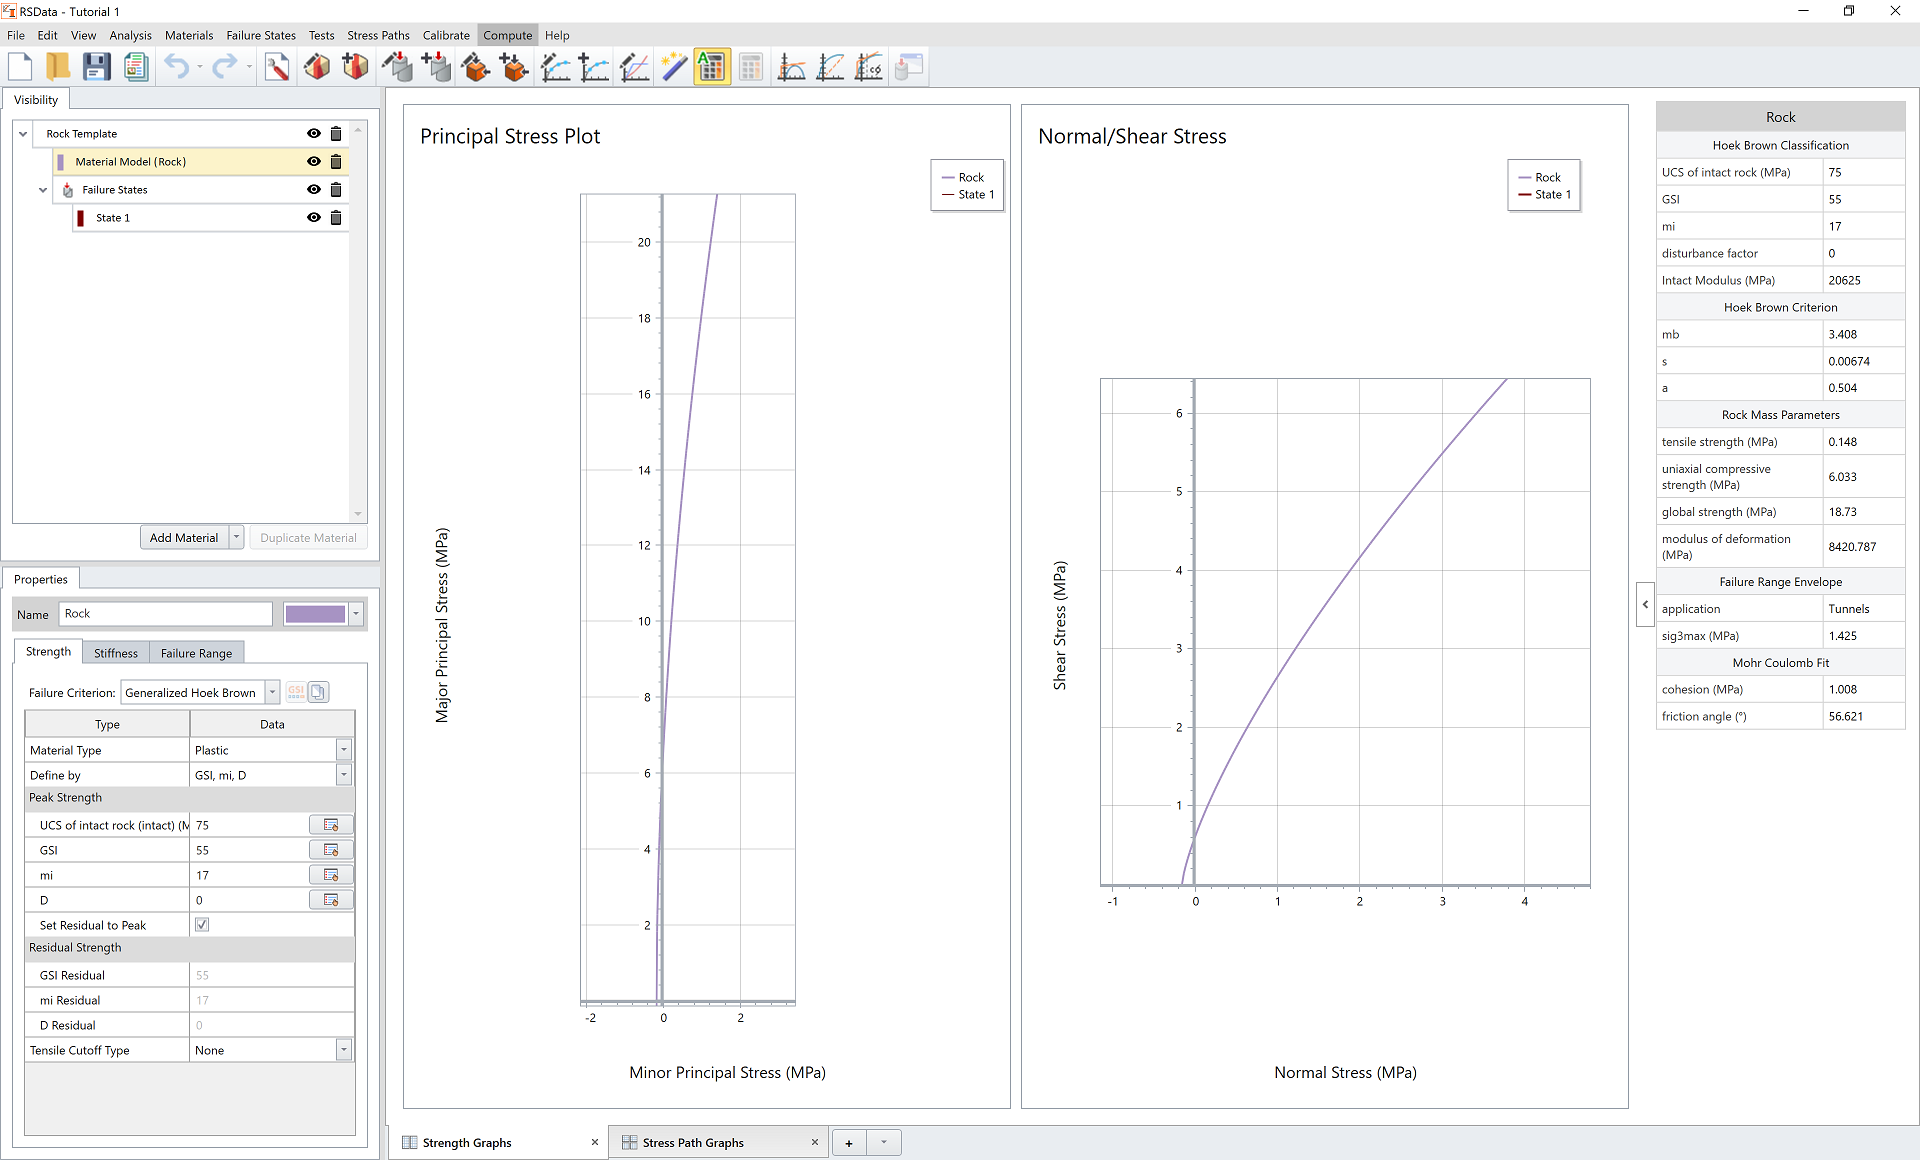Switch to the Stiffness tab
This screenshot has width=1920, height=1160.
[116, 653]
